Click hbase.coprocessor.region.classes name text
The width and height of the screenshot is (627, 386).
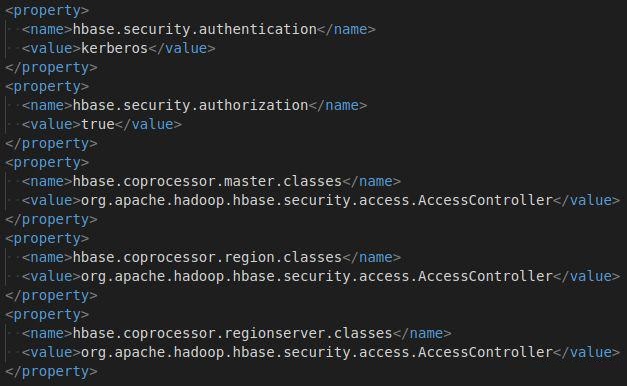click(207, 258)
